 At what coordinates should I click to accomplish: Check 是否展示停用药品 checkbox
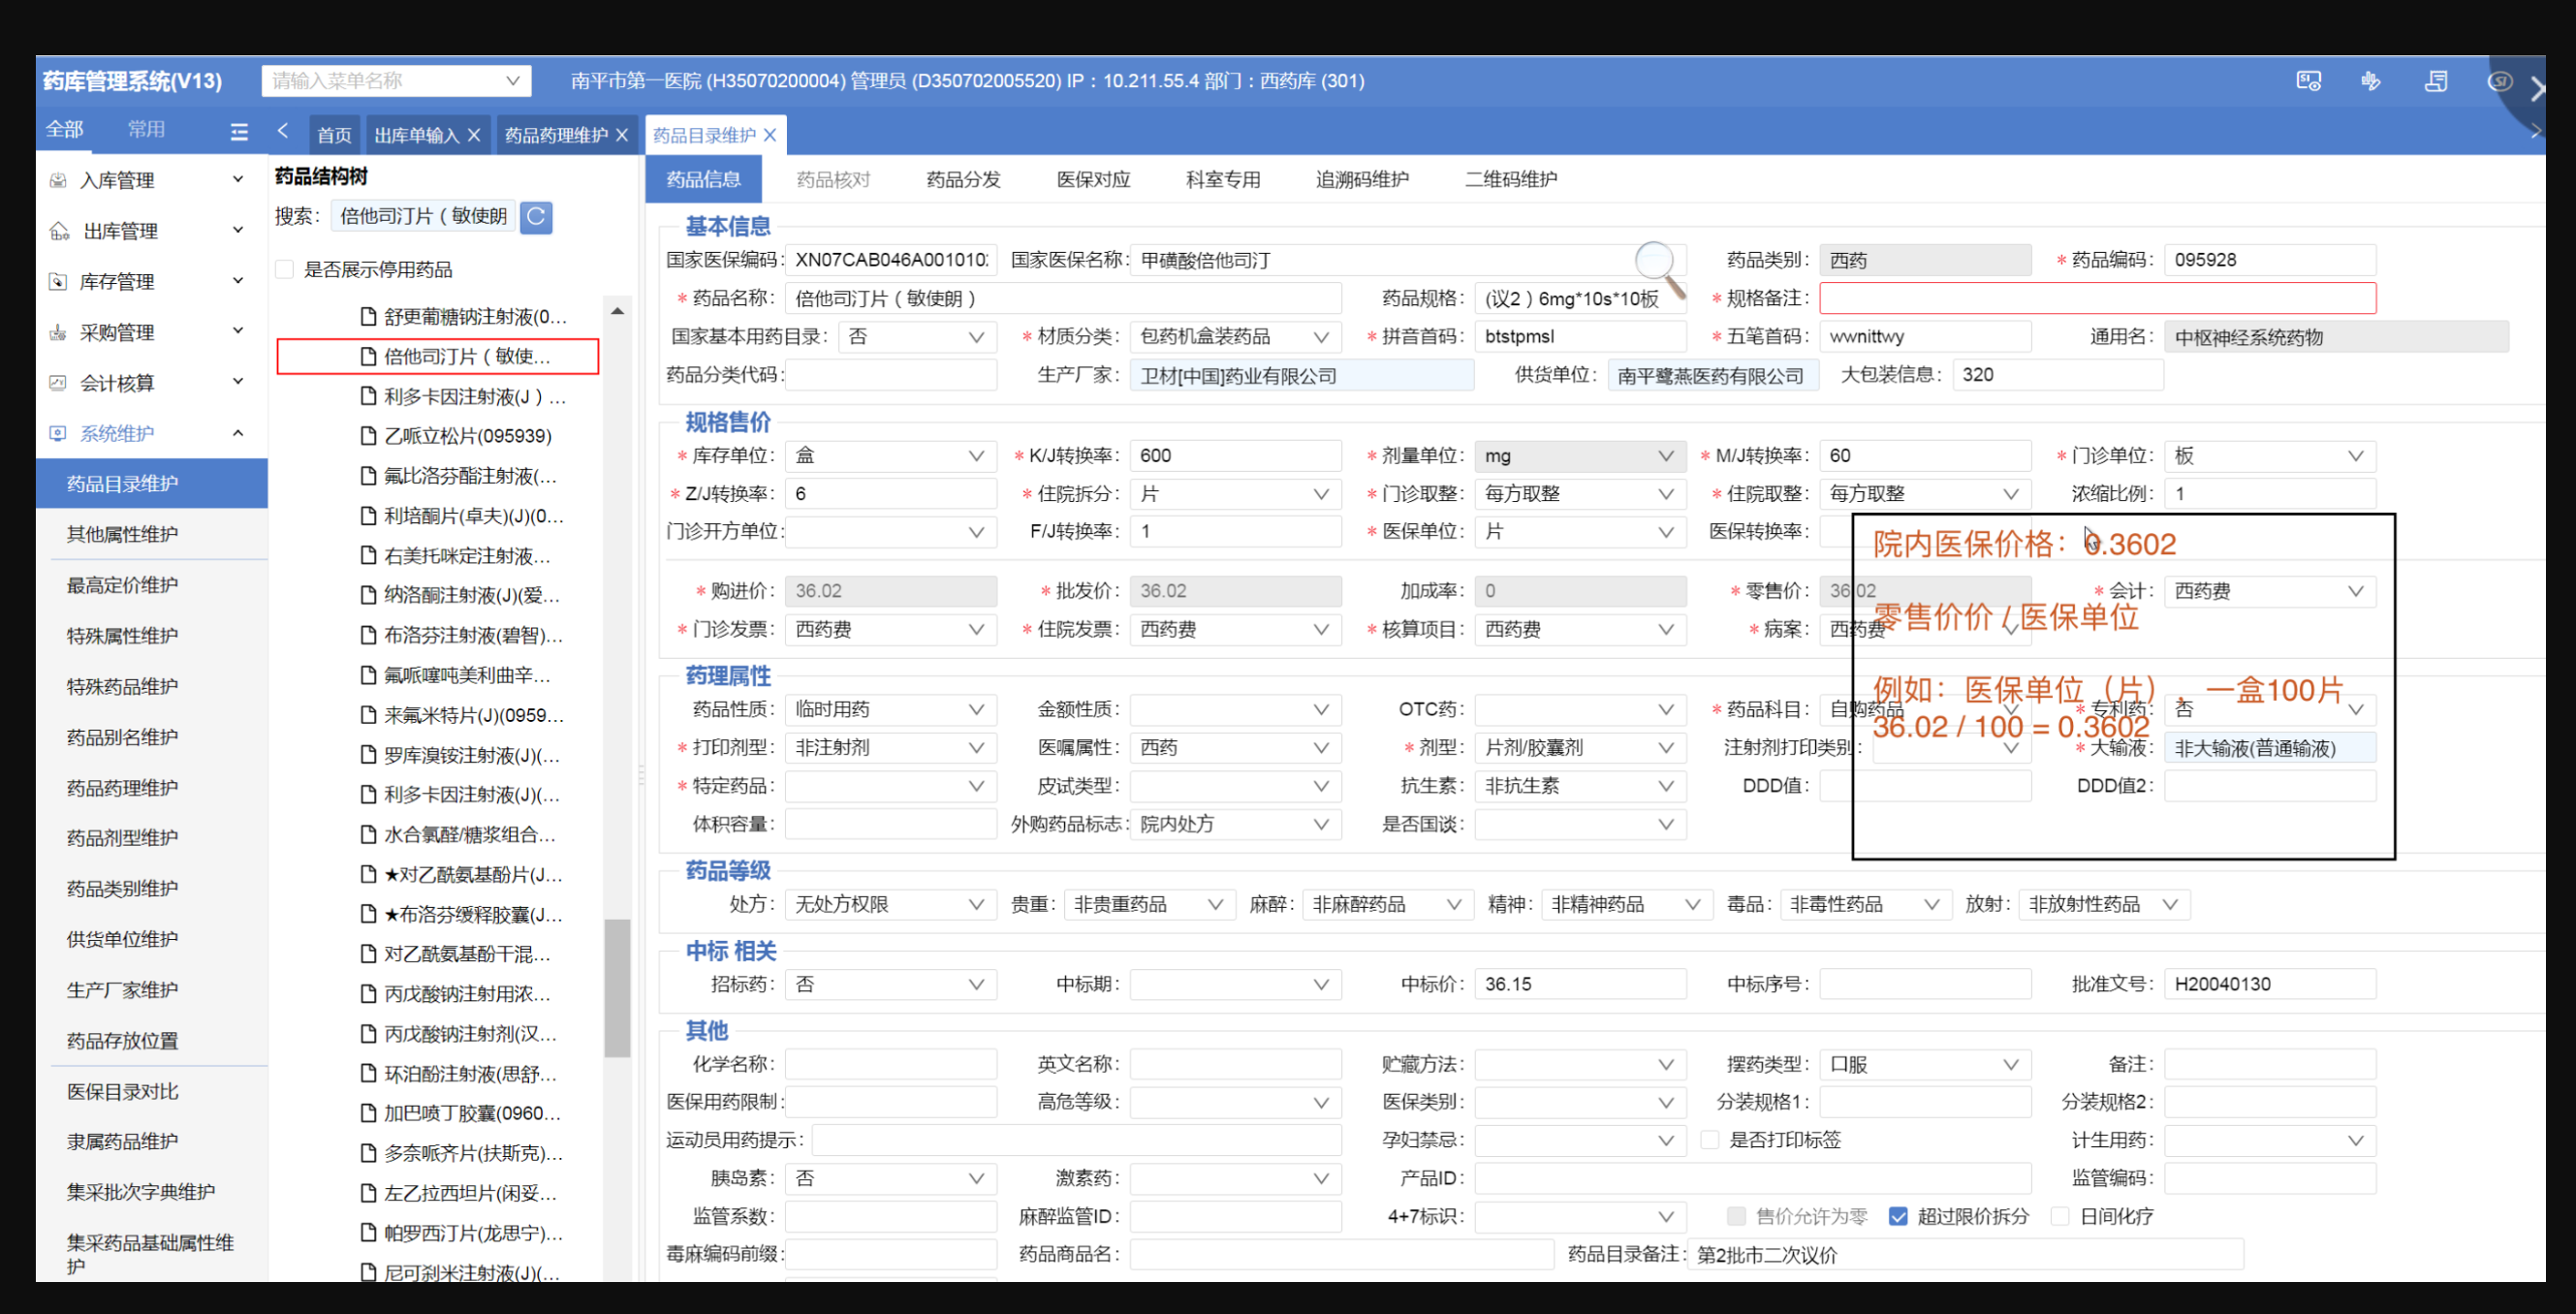coord(285,269)
